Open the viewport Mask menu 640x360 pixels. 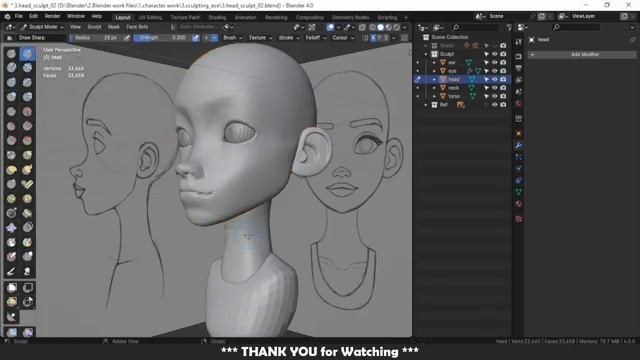tap(113, 27)
